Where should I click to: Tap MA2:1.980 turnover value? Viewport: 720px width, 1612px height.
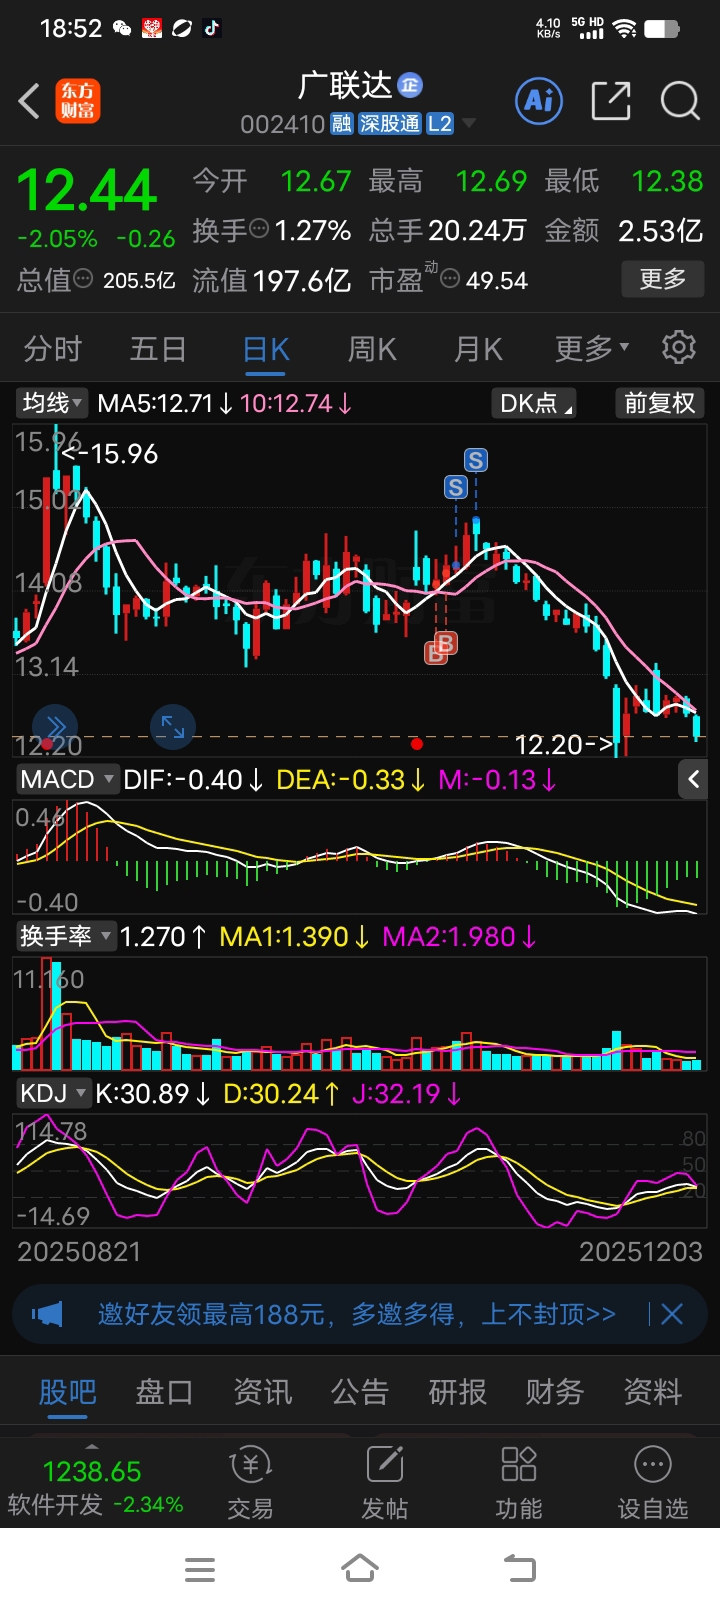(460, 936)
